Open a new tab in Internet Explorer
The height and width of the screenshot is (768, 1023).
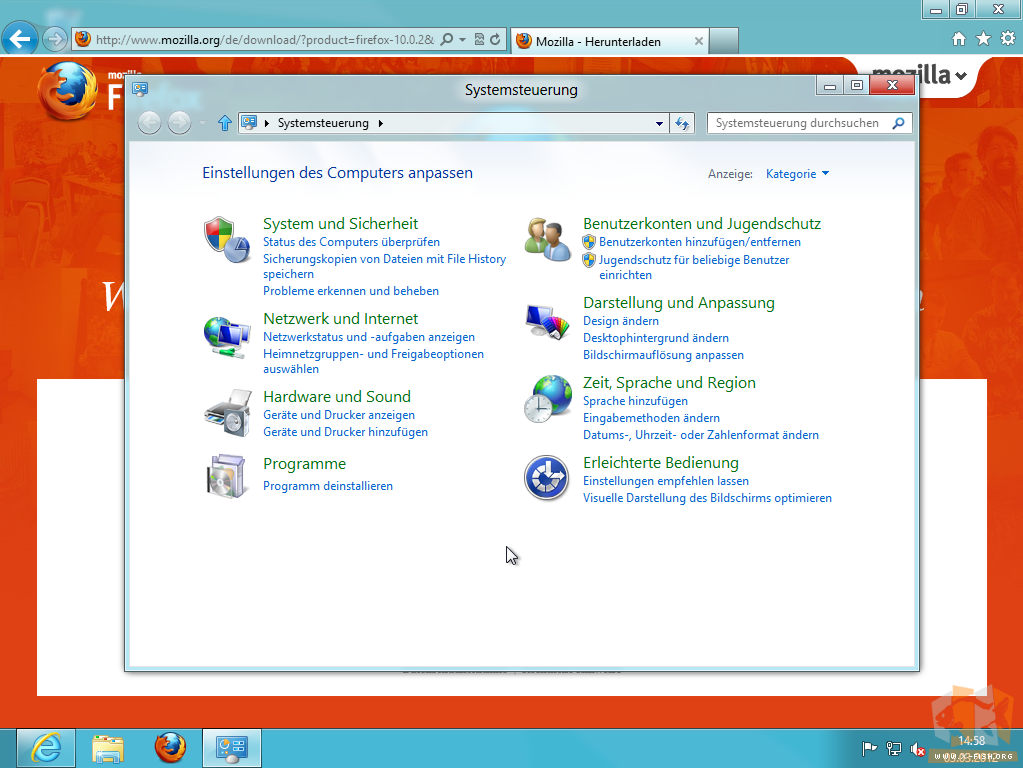(724, 41)
